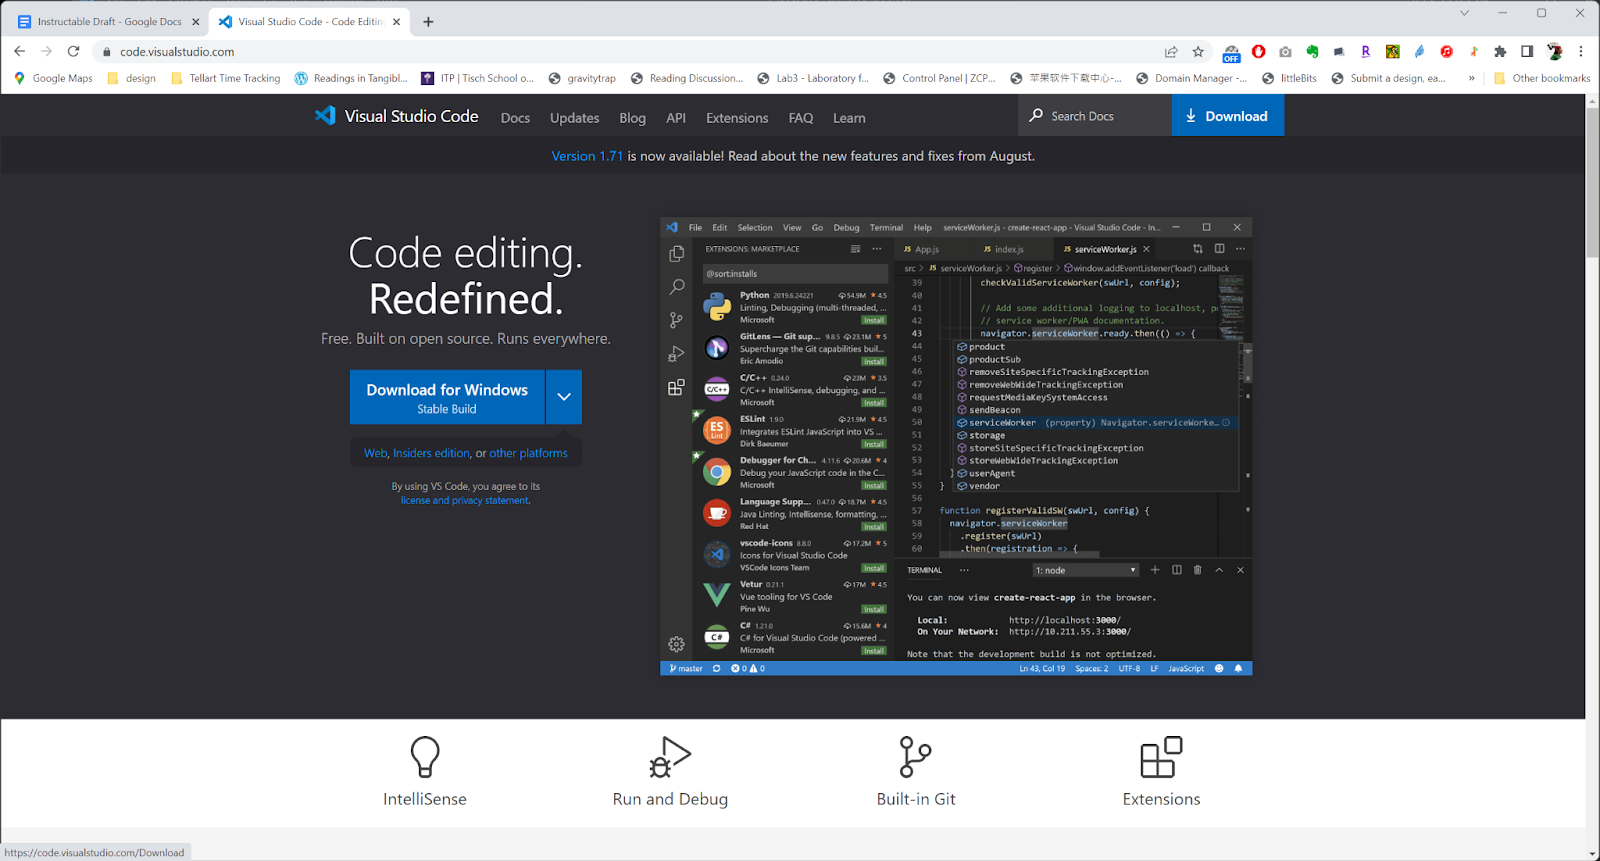
Task: Click the Search Docs field
Action: pyautogui.click(x=1095, y=116)
